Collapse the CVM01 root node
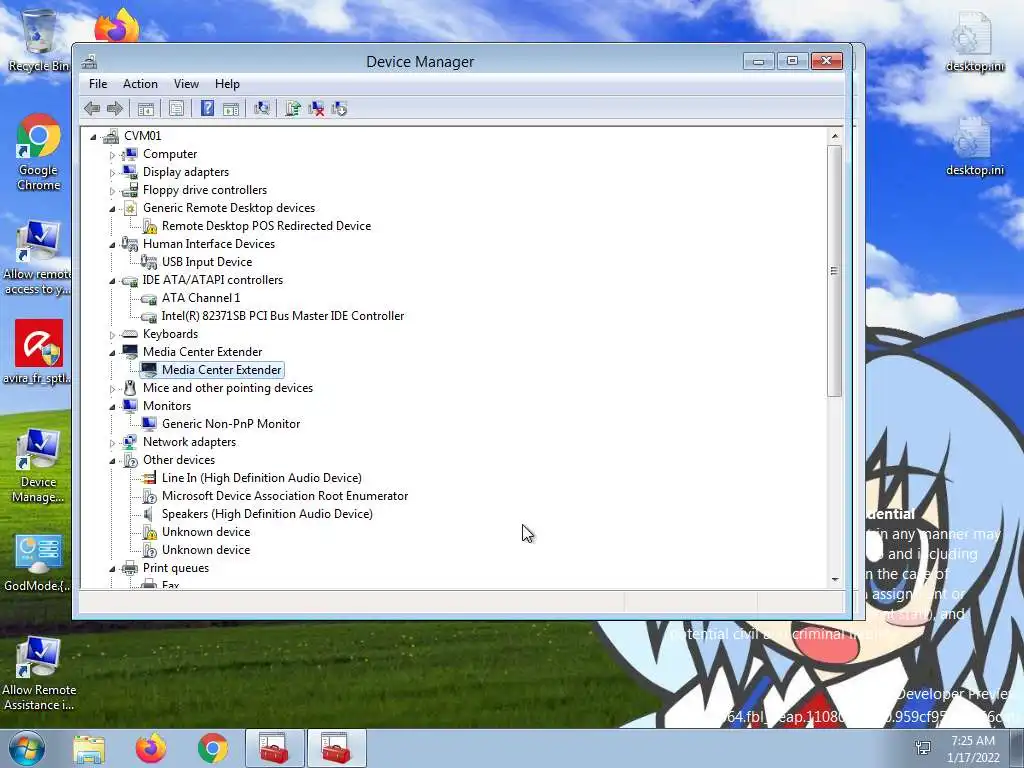 point(93,136)
